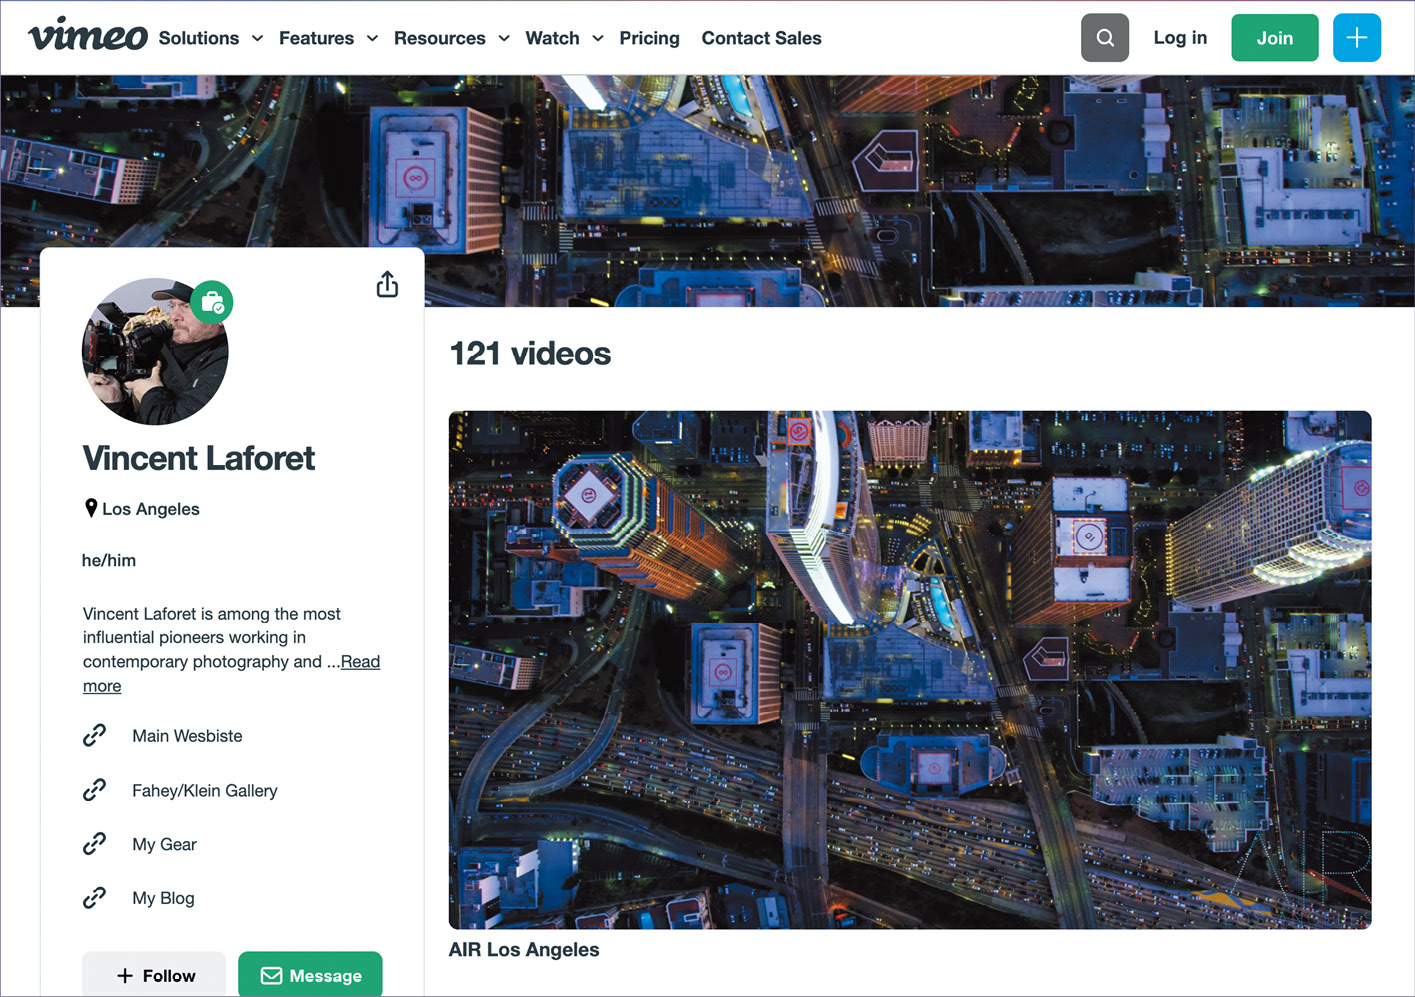The image size is (1415, 997).
Task: Click the chain icon beside My Gear
Action: pyautogui.click(x=95, y=844)
